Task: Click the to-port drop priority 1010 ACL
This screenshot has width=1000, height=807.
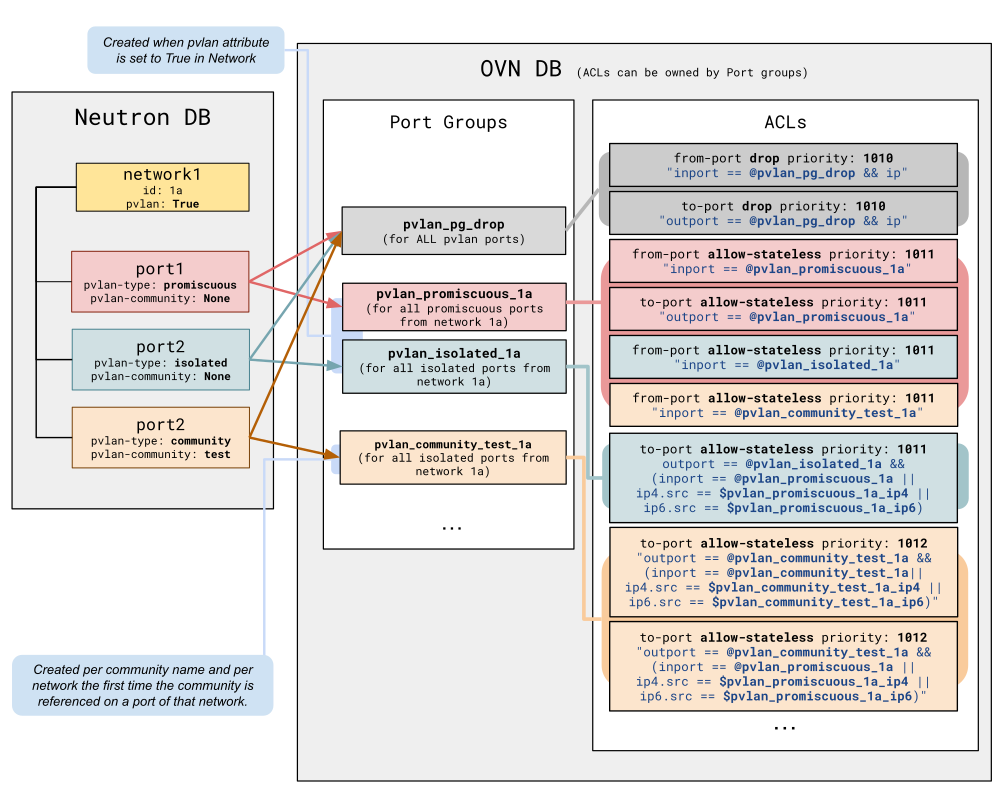Action: [783, 213]
